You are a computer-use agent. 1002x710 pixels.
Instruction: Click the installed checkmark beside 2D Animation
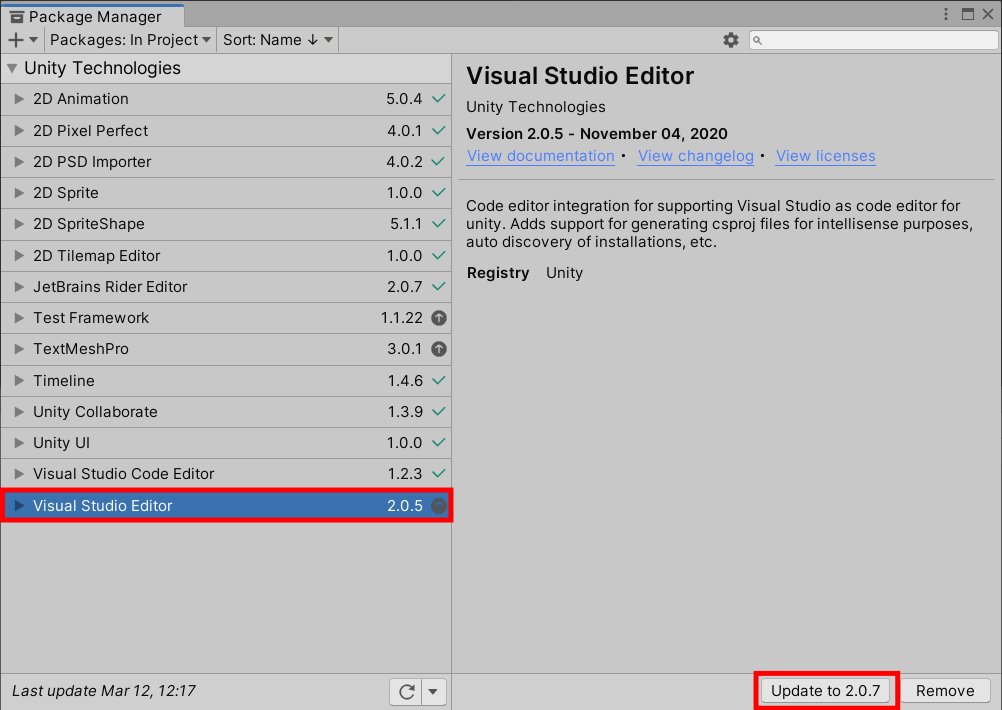[438, 98]
